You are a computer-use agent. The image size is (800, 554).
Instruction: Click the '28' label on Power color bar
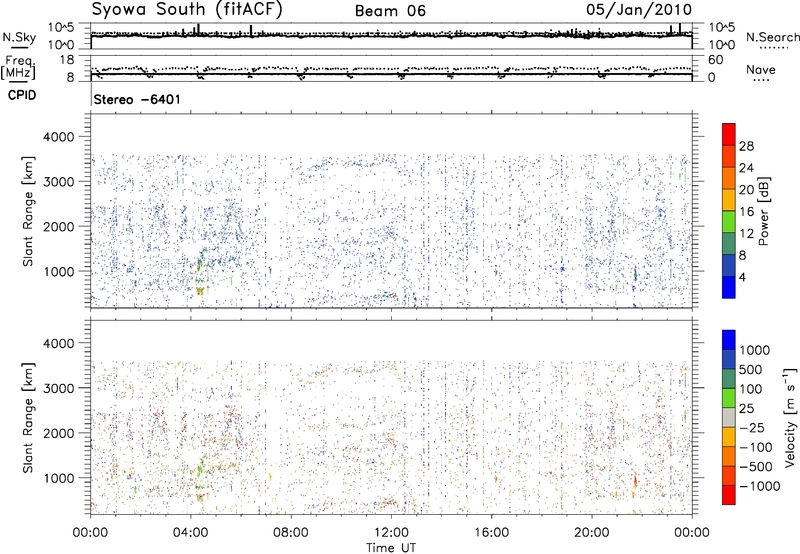746,146
